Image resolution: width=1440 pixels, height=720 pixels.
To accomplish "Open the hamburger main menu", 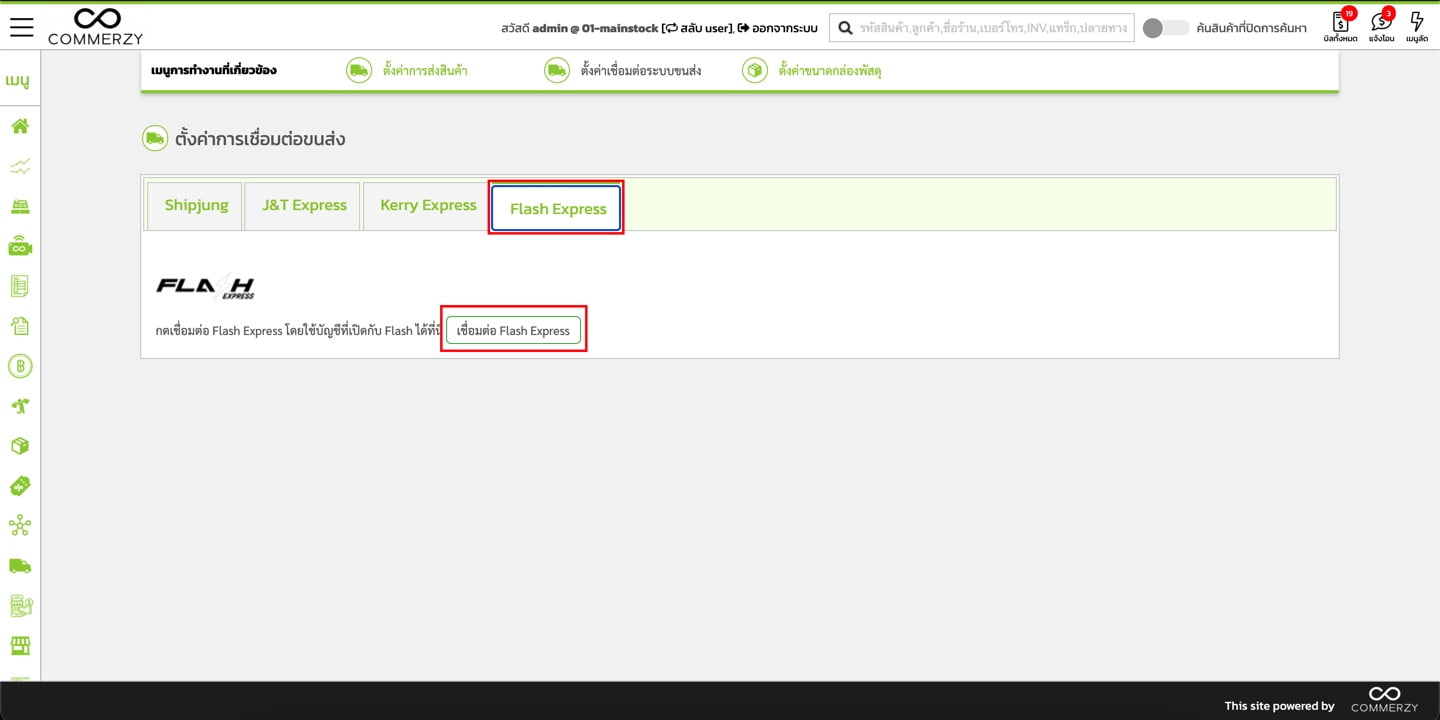I will tap(21, 27).
